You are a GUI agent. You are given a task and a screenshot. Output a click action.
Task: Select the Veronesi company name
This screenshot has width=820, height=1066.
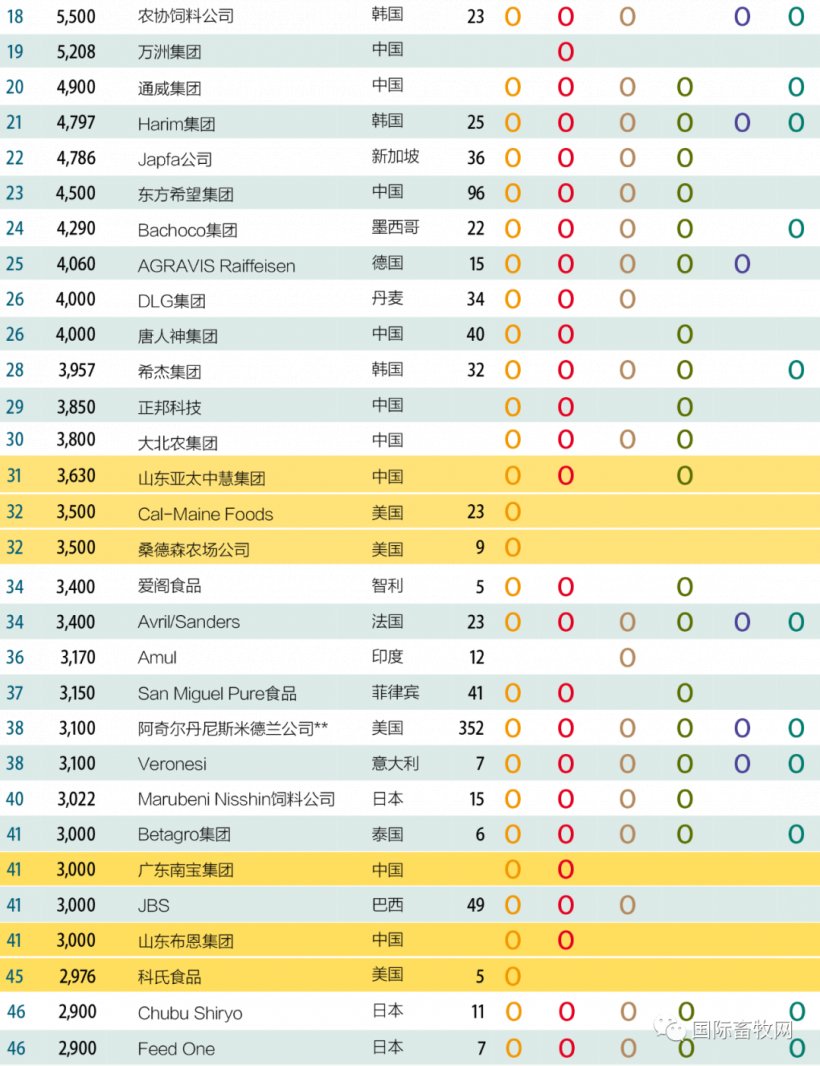pyautogui.click(x=172, y=764)
